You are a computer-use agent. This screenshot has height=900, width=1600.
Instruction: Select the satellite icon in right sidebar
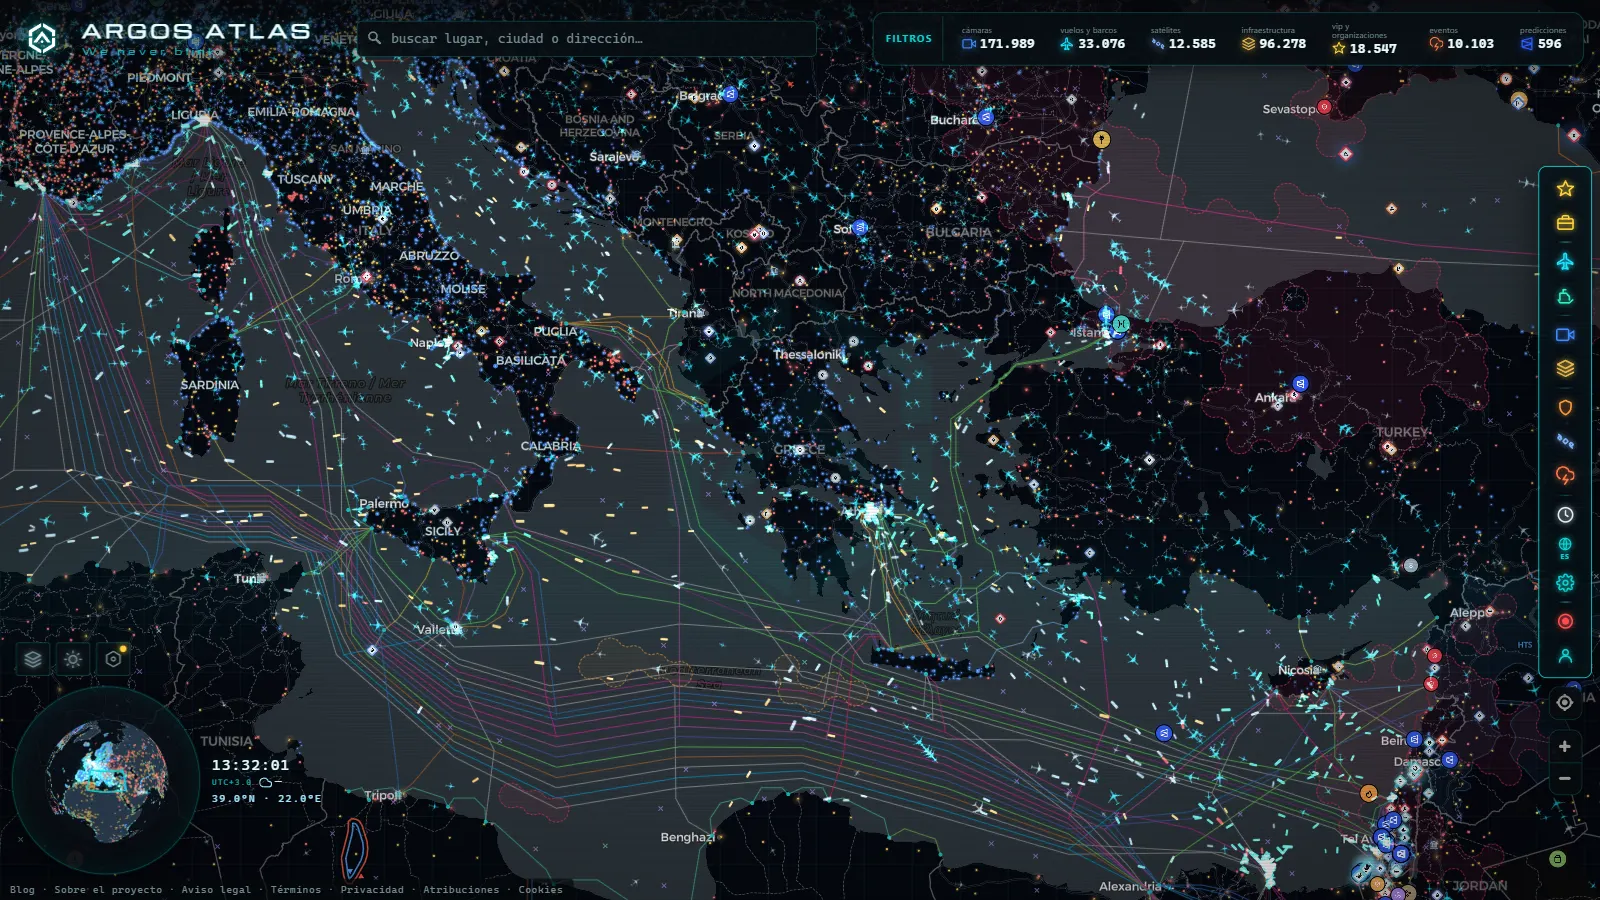(x=1565, y=441)
